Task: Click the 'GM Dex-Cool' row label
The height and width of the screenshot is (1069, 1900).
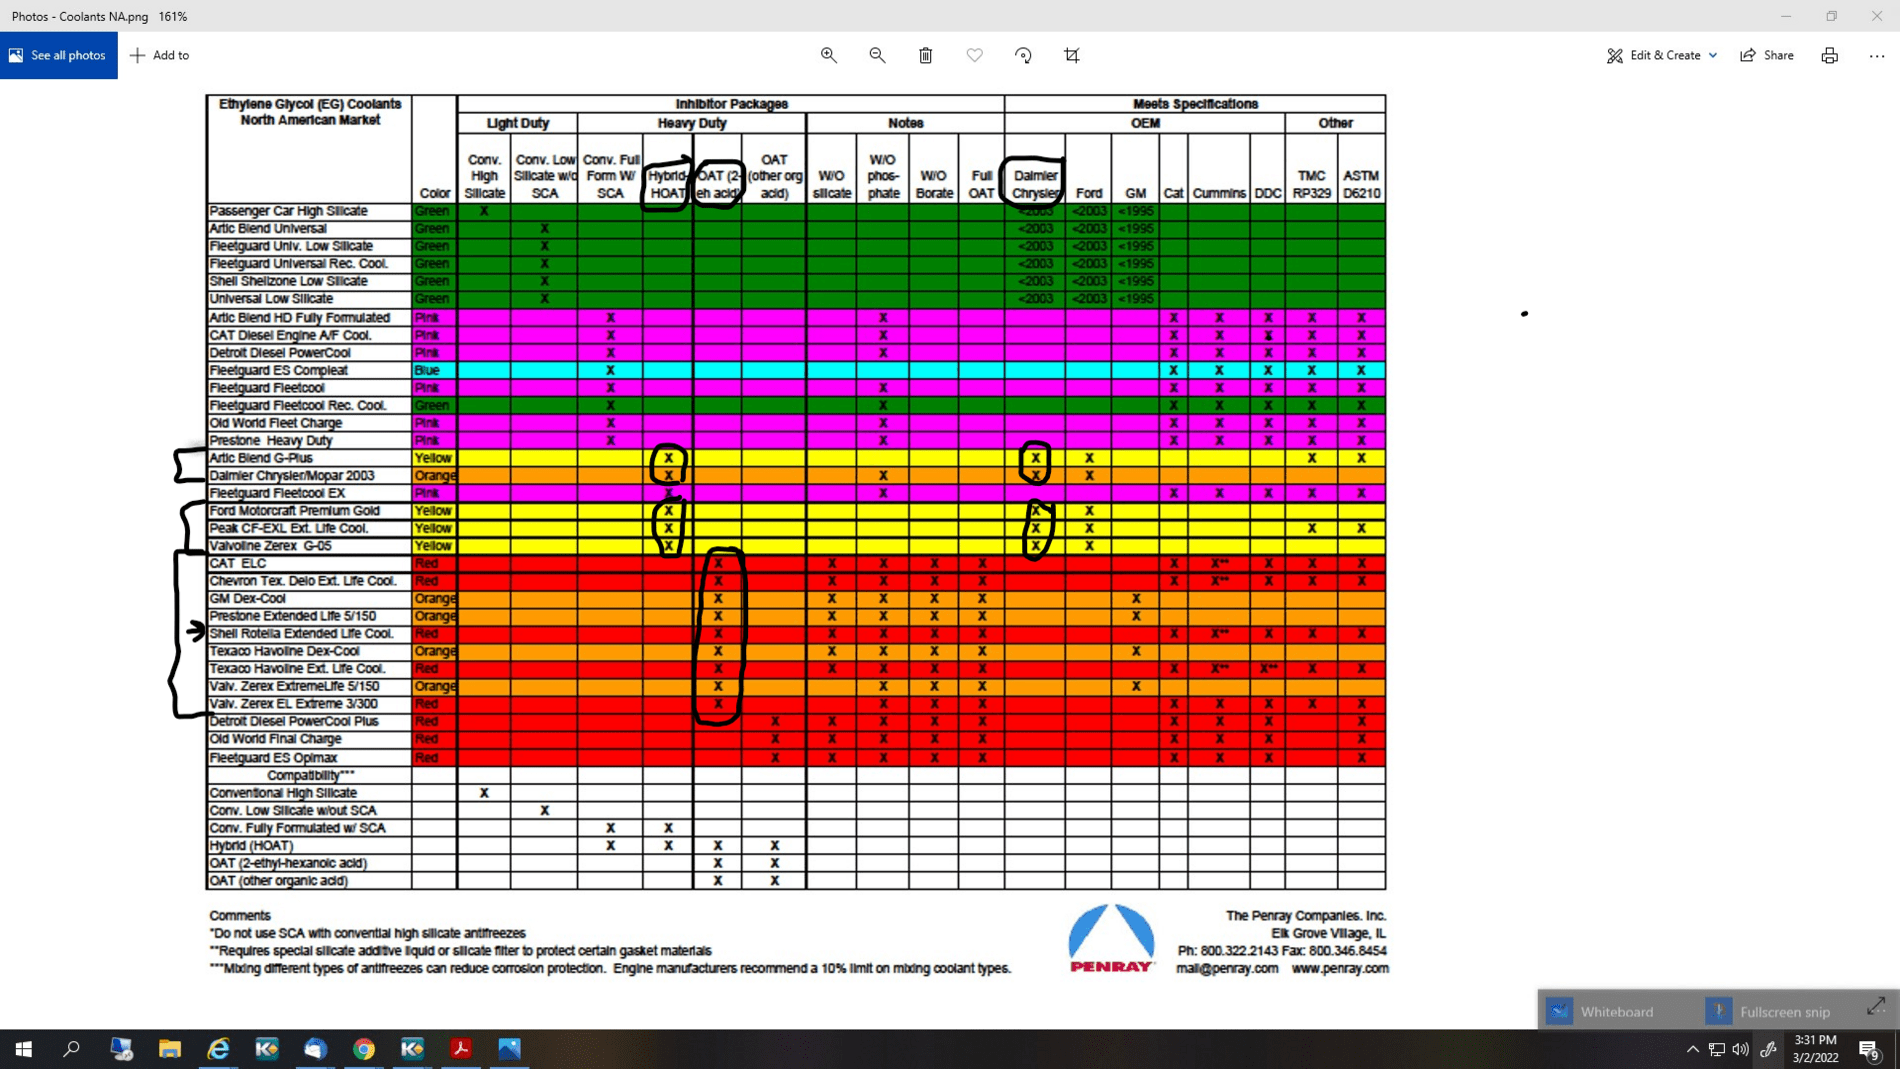Action: click(248, 598)
